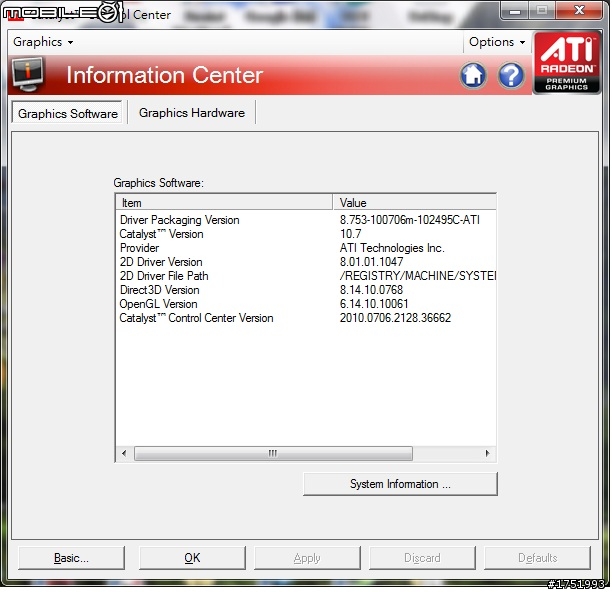612x592 pixels.
Task: Click the Defaults button
Action: 537,558
